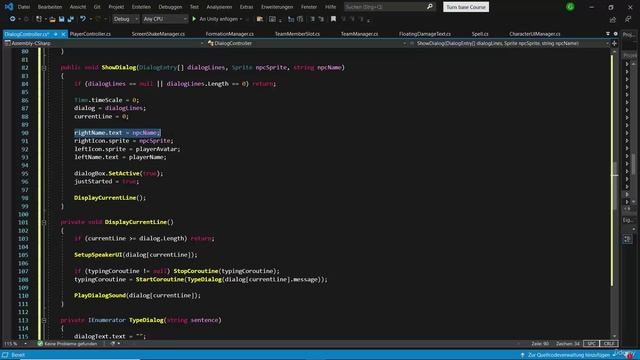Click the Bereit status icon
The image size is (640, 360).
click(x=5, y=355)
